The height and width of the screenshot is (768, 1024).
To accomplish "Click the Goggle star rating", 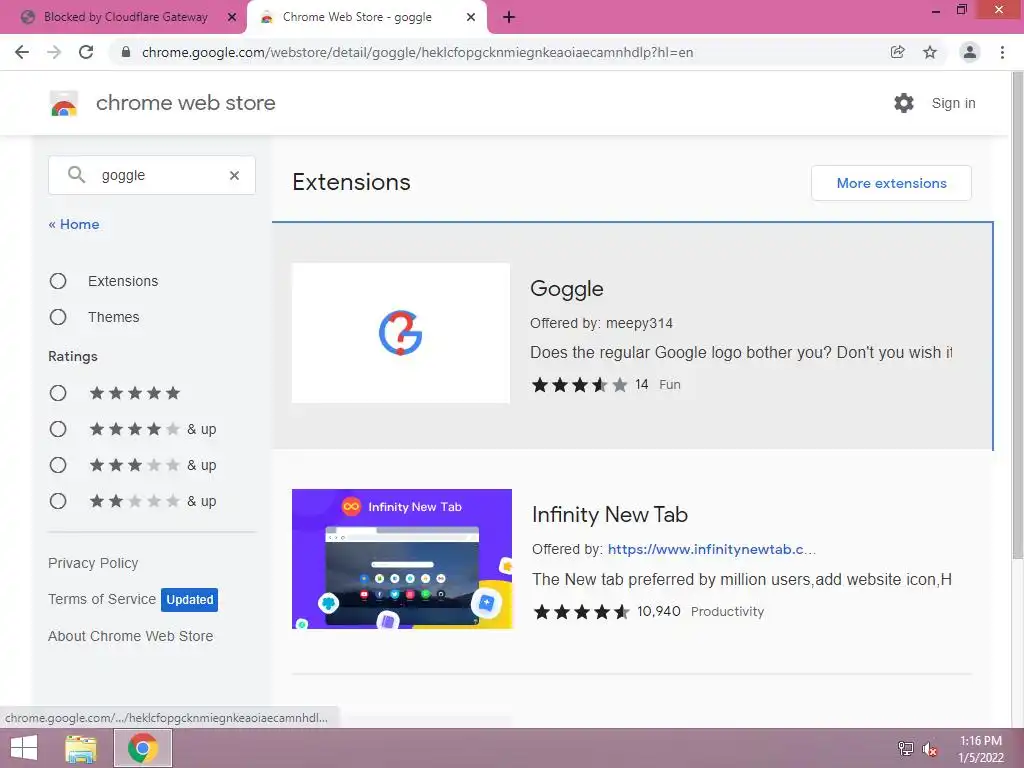I will [x=580, y=385].
